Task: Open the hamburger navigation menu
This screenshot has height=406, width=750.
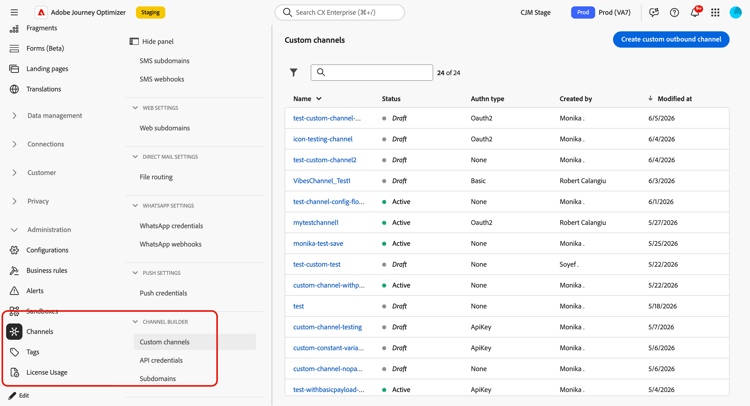Action: tap(14, 12)
